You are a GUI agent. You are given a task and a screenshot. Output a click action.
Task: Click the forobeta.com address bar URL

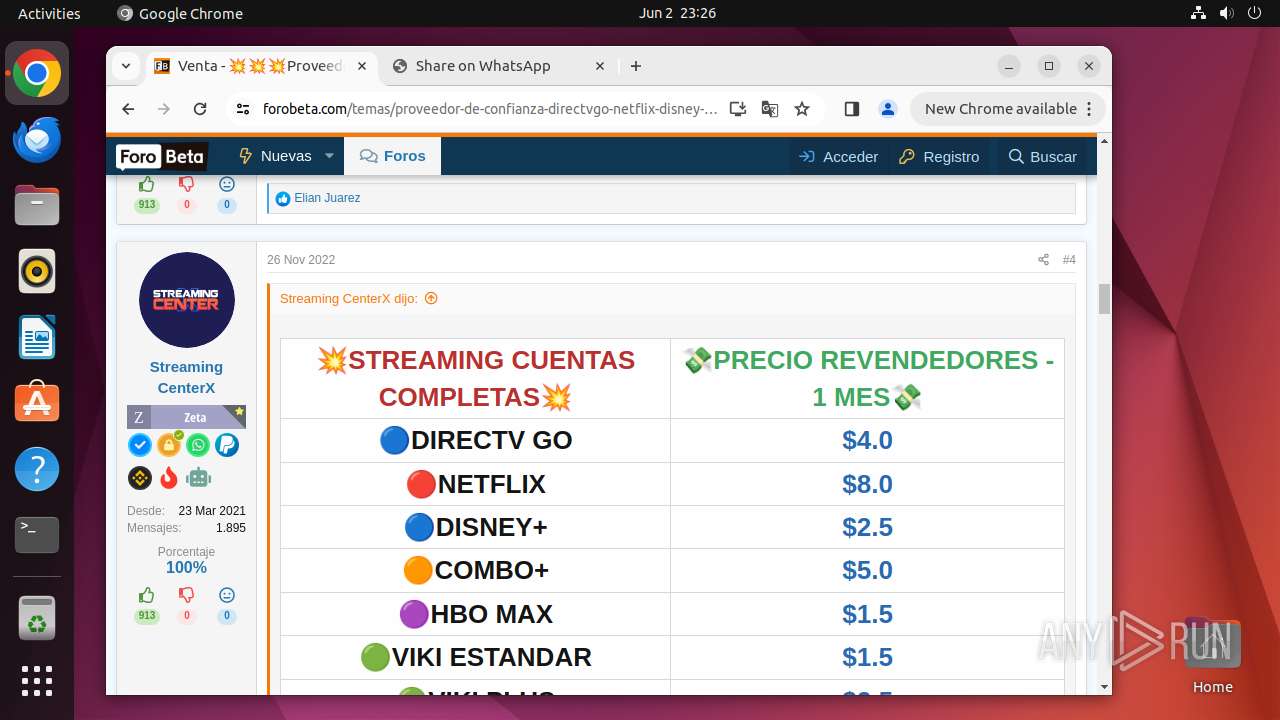(490, 109)
